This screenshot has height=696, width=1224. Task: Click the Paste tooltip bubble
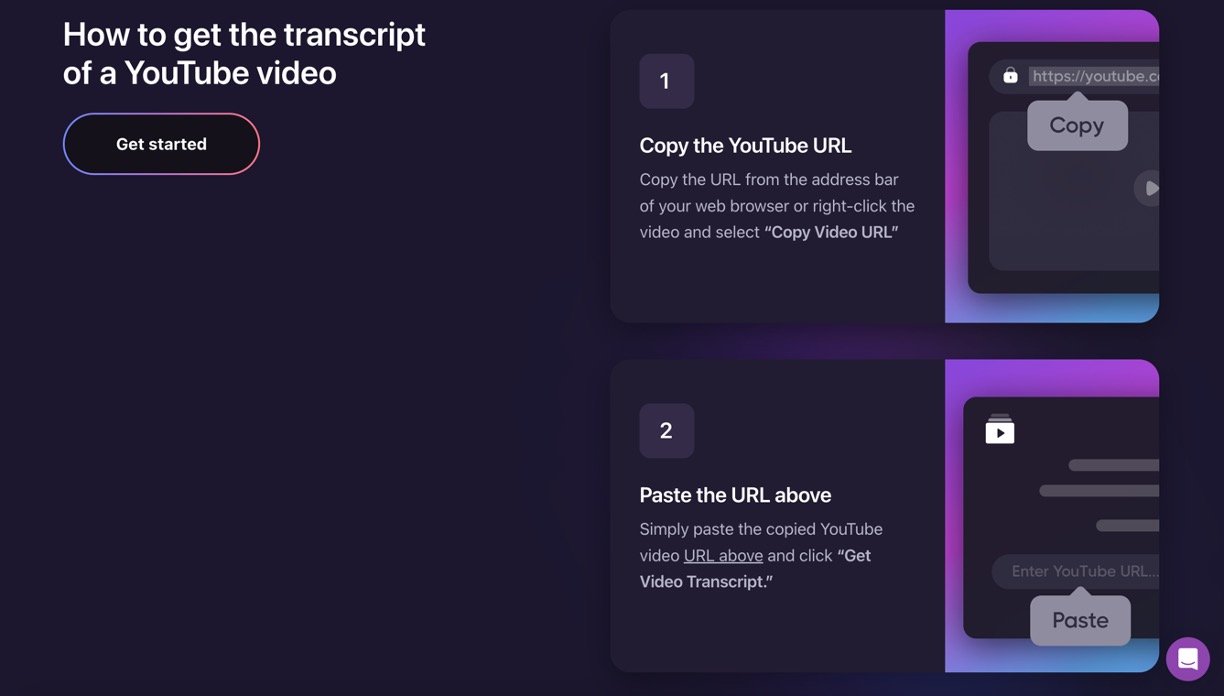pyautogui.click(x=1080, y=621)
